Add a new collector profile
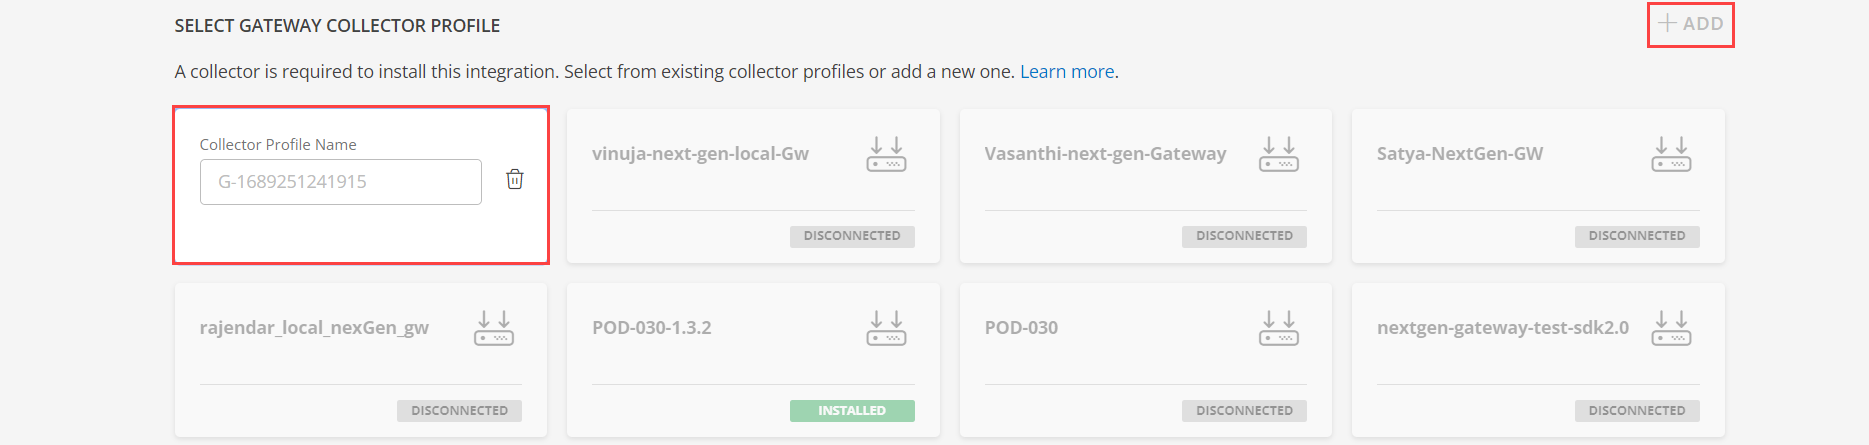Screen dimensions: 1869x445 point(1691,24)
